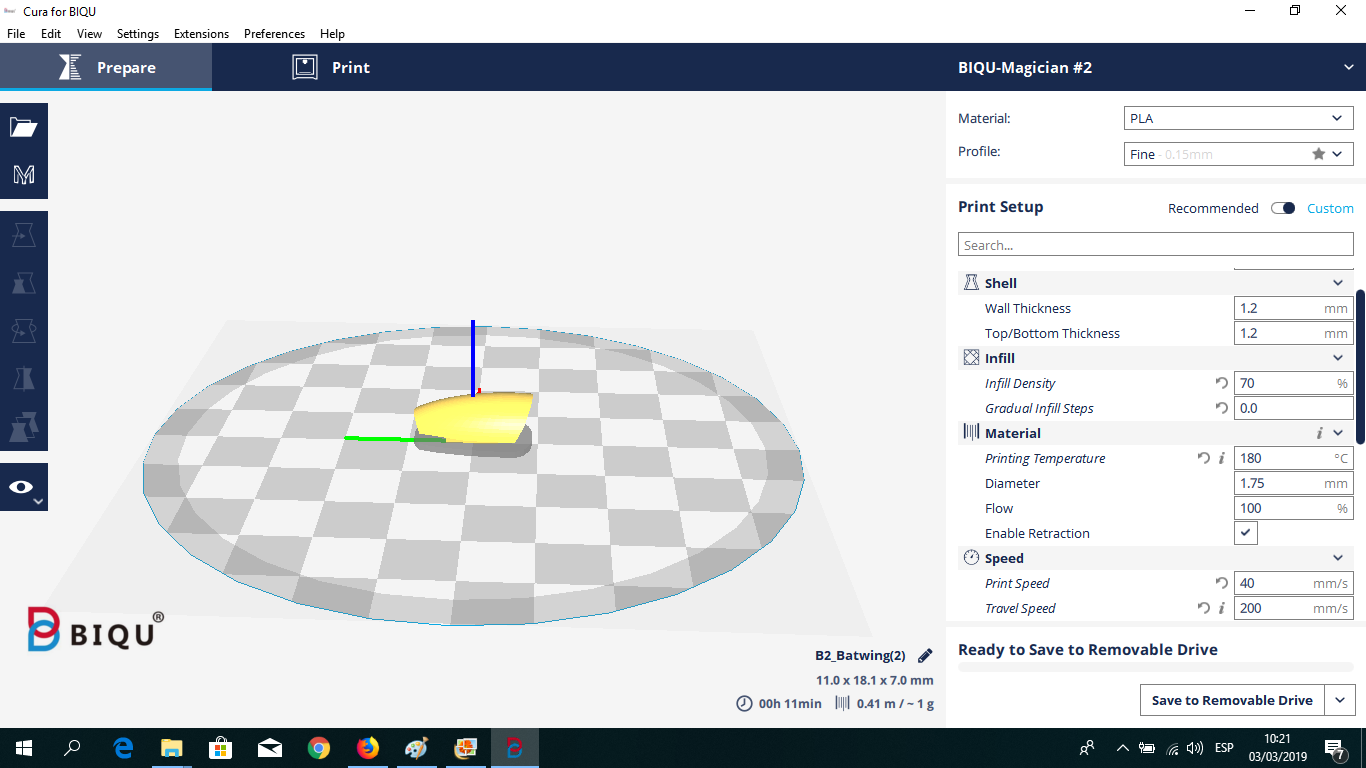Show info icon for Travel Speed

tap(1221, 608)
